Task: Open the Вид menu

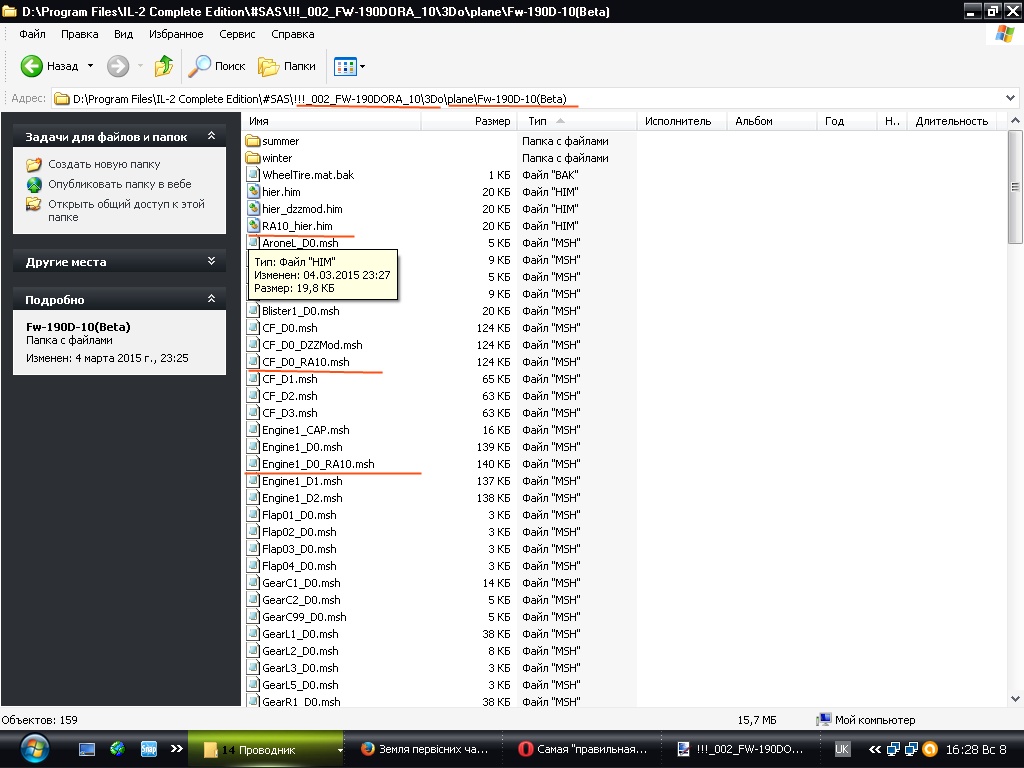Action: (123, 34)
